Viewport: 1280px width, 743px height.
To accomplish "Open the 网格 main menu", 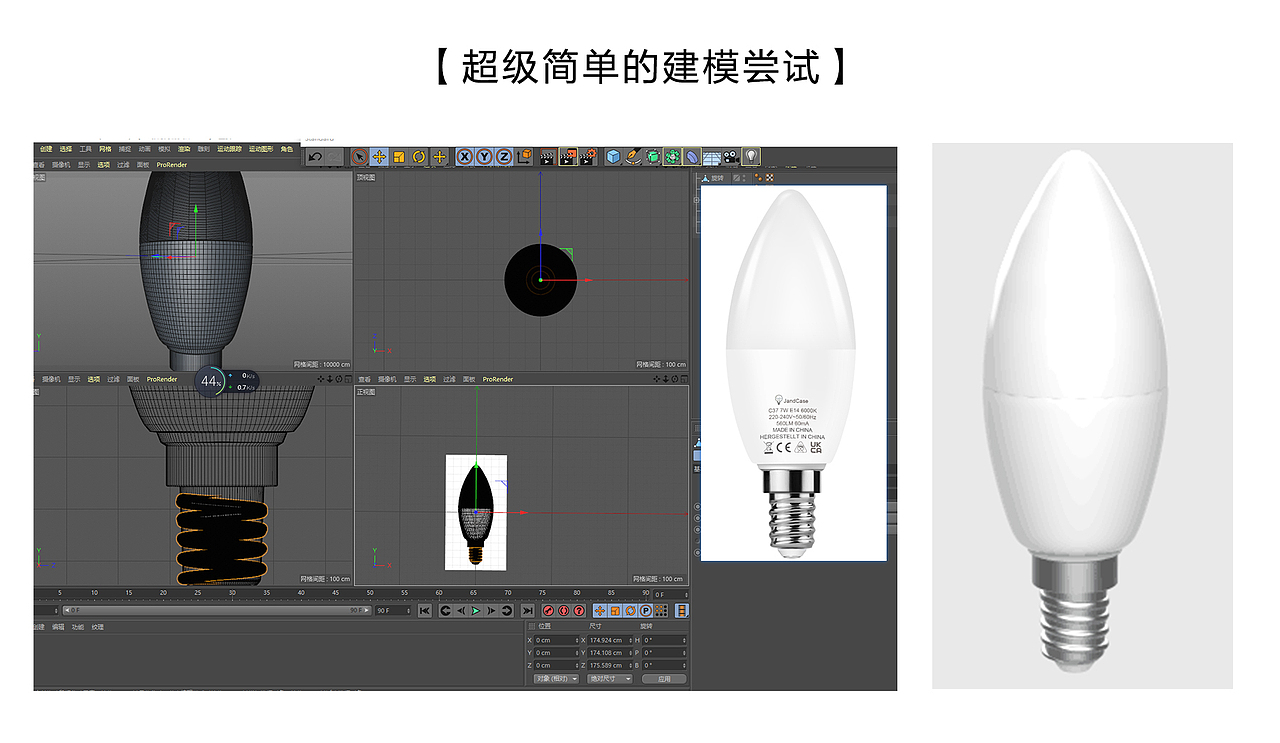I will click(106, 149).
